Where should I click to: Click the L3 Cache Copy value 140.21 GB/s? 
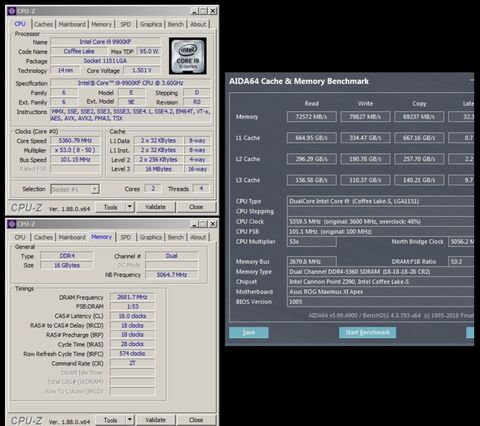point(419,180)
